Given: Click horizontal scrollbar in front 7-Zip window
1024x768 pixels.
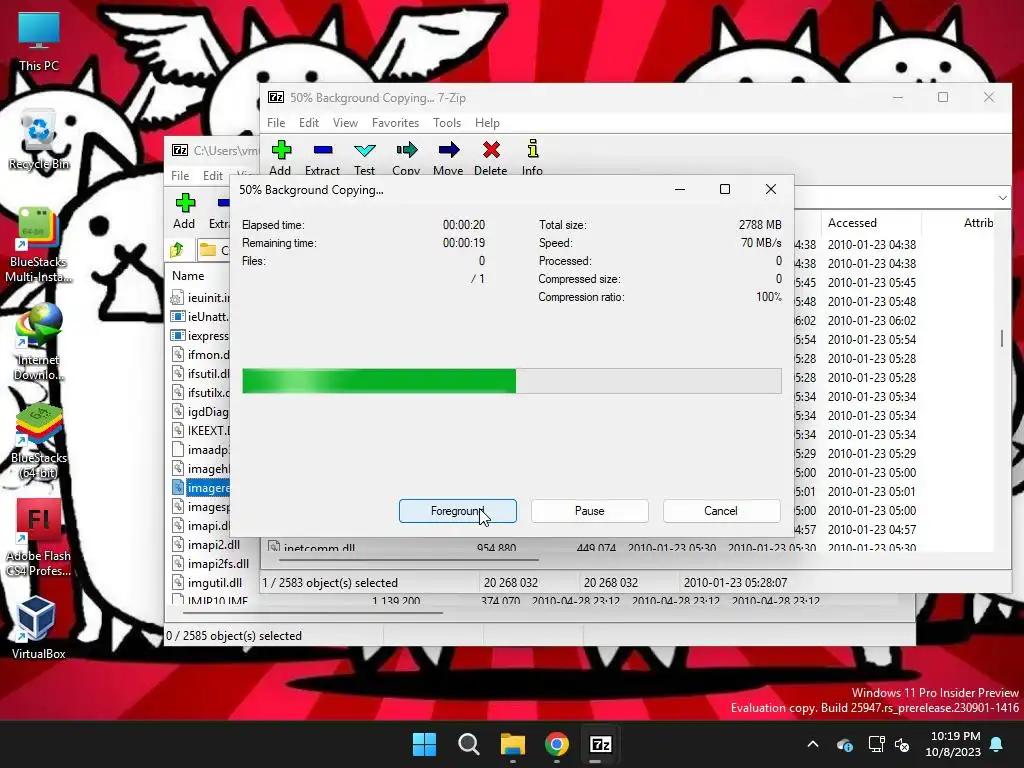Looking at the screenshot, I should tap(409, 560).
